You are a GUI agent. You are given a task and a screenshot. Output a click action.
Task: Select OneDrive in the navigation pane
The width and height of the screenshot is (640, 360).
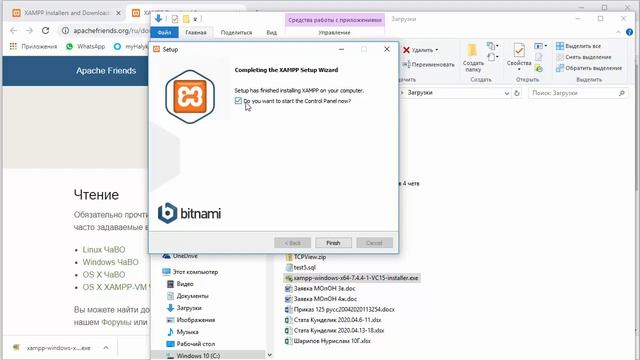180,256
